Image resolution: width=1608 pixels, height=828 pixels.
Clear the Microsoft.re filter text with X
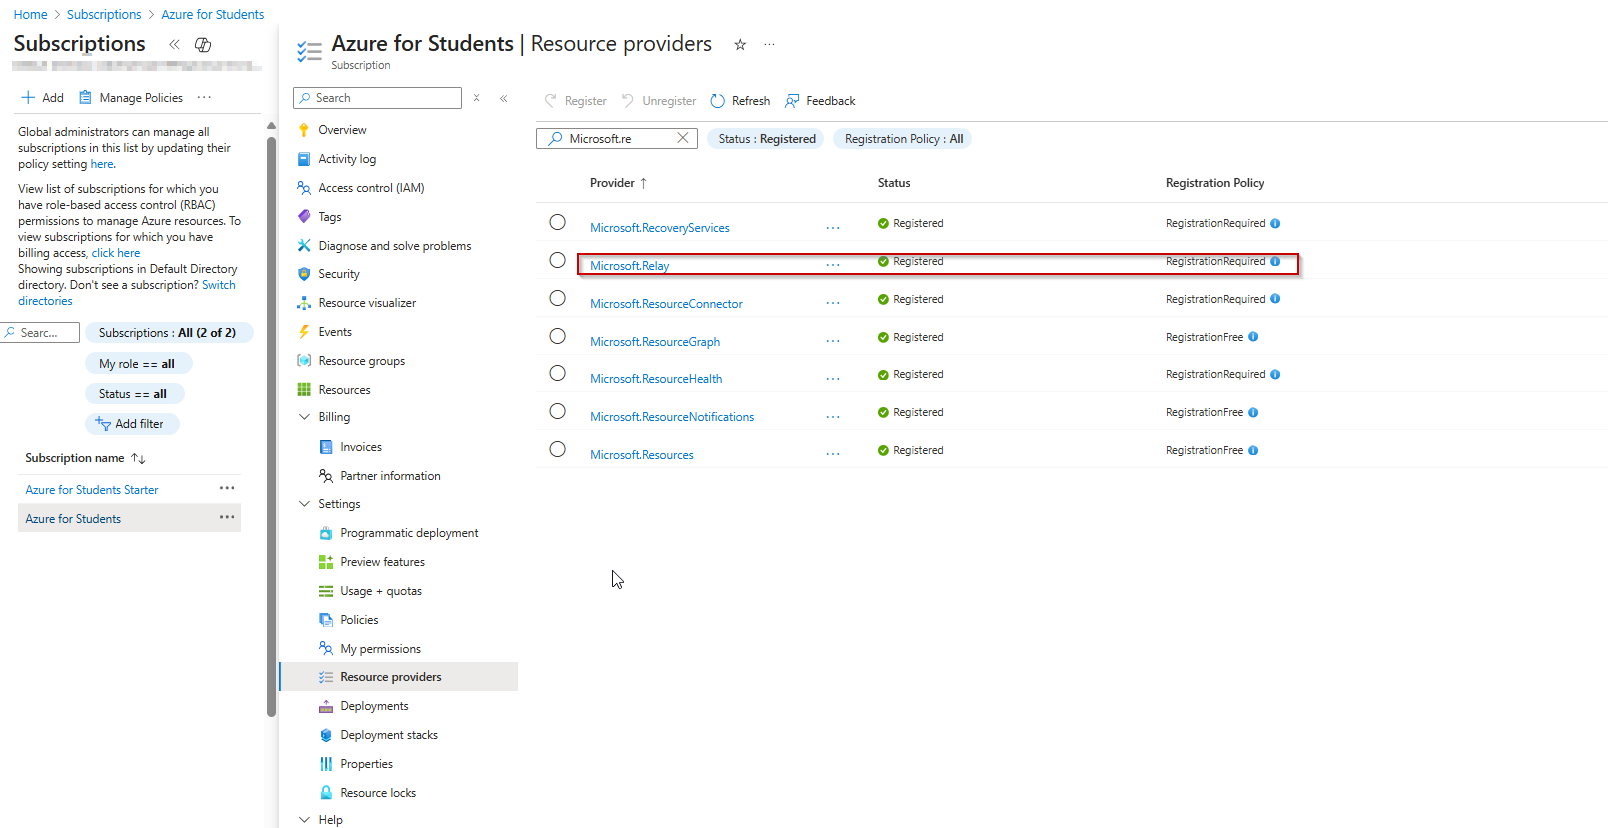point(683,138)
